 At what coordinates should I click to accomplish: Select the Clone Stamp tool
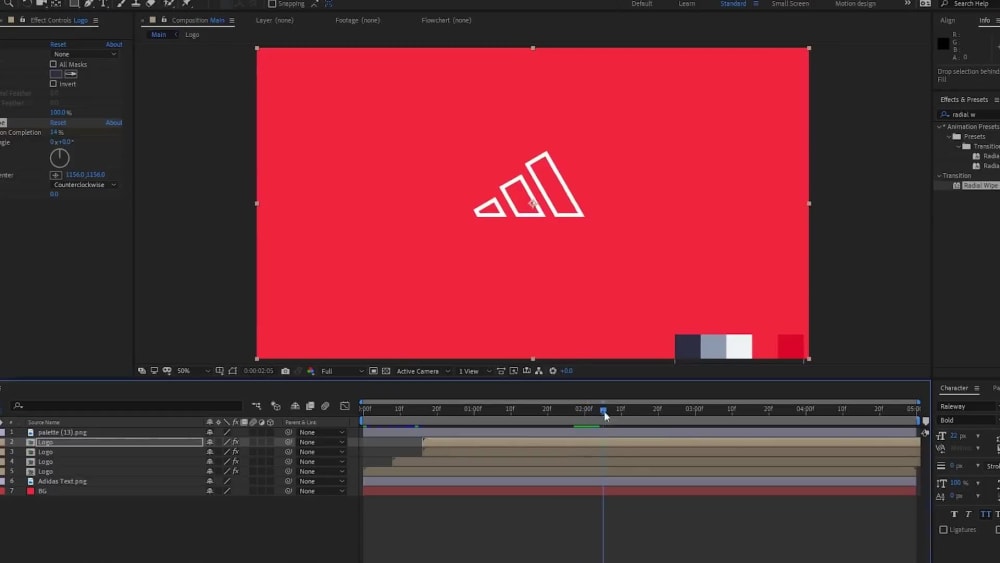click(x=136, y=3)
